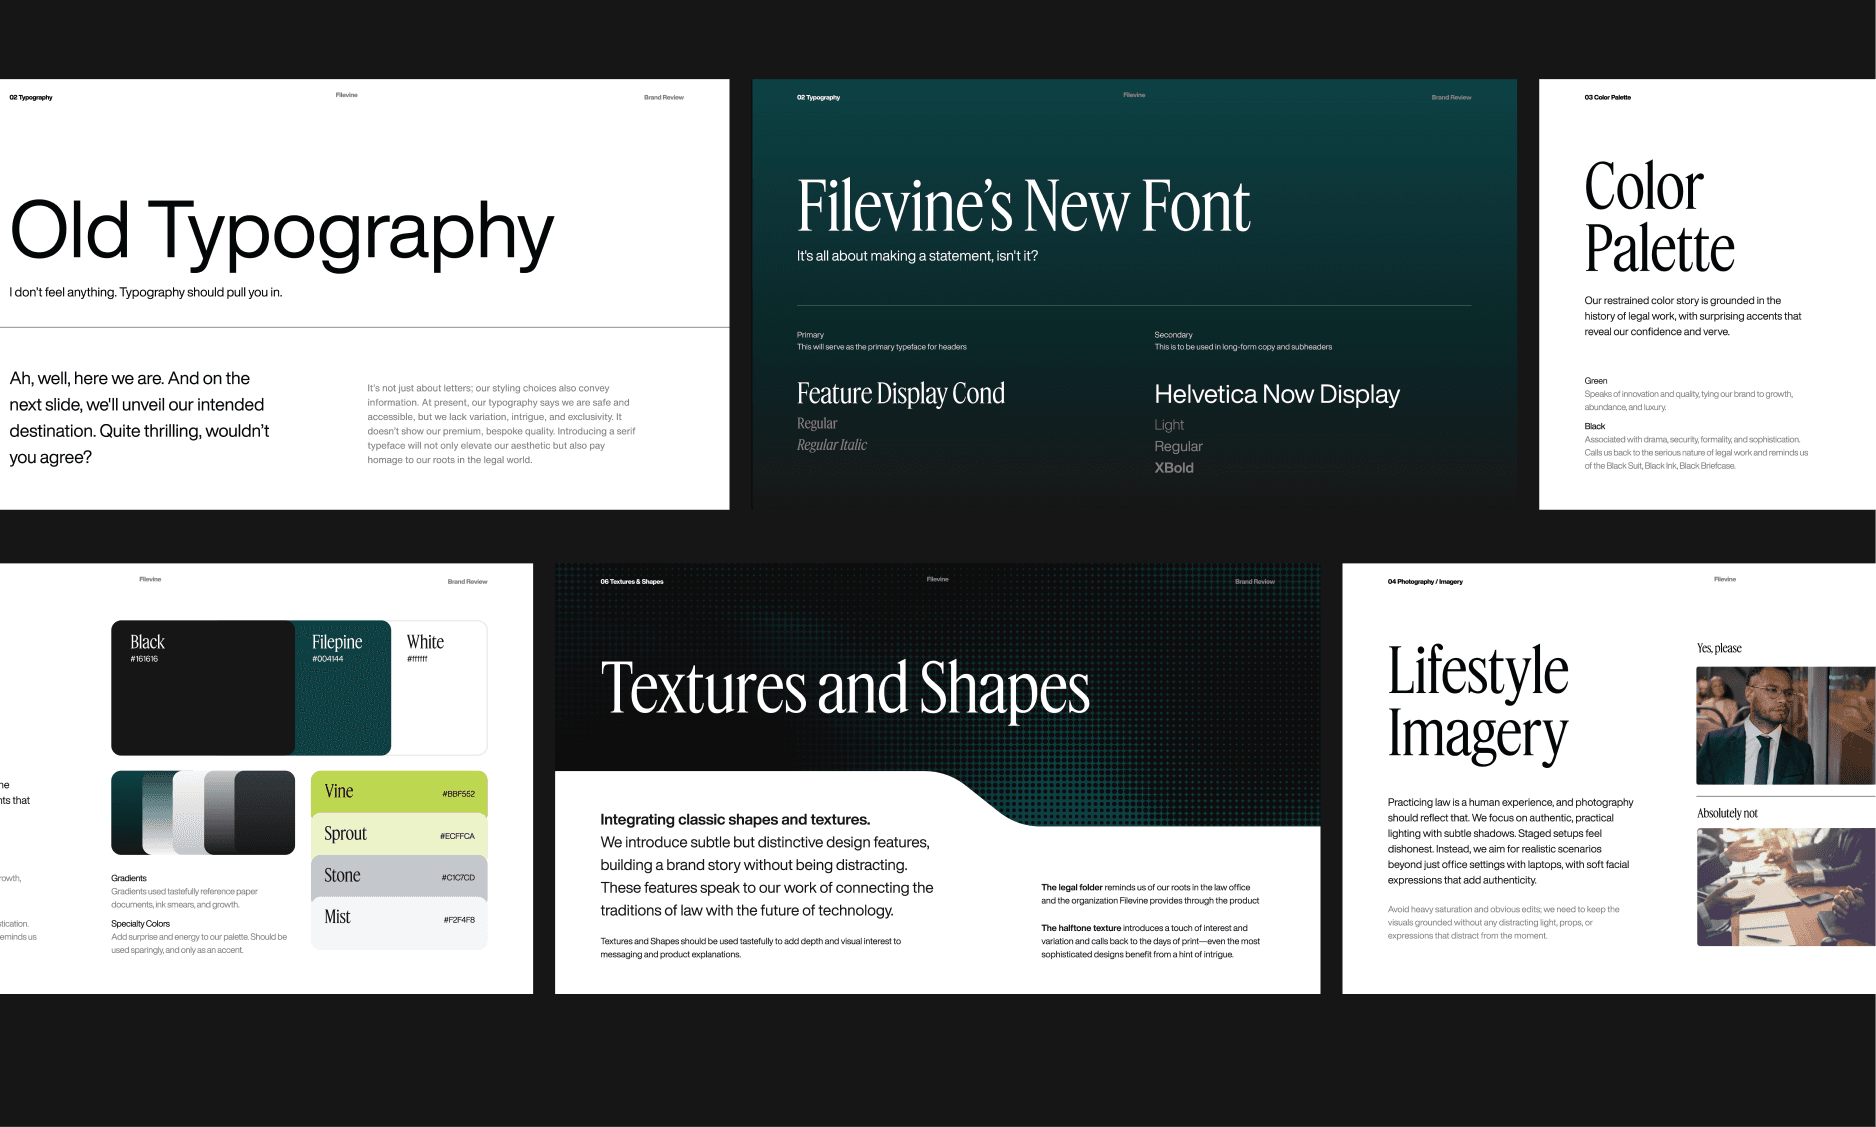Click the '03 Color Palette' section label
This screenshot has height=1127, width=1876.
1607,98
